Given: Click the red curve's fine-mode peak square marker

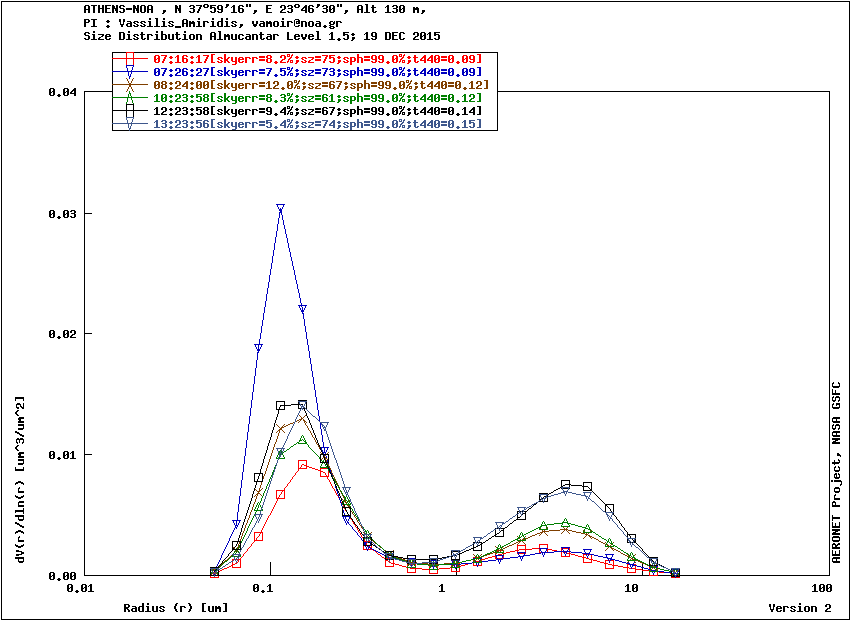Looking at the screenshot, I should coord(302,465).
